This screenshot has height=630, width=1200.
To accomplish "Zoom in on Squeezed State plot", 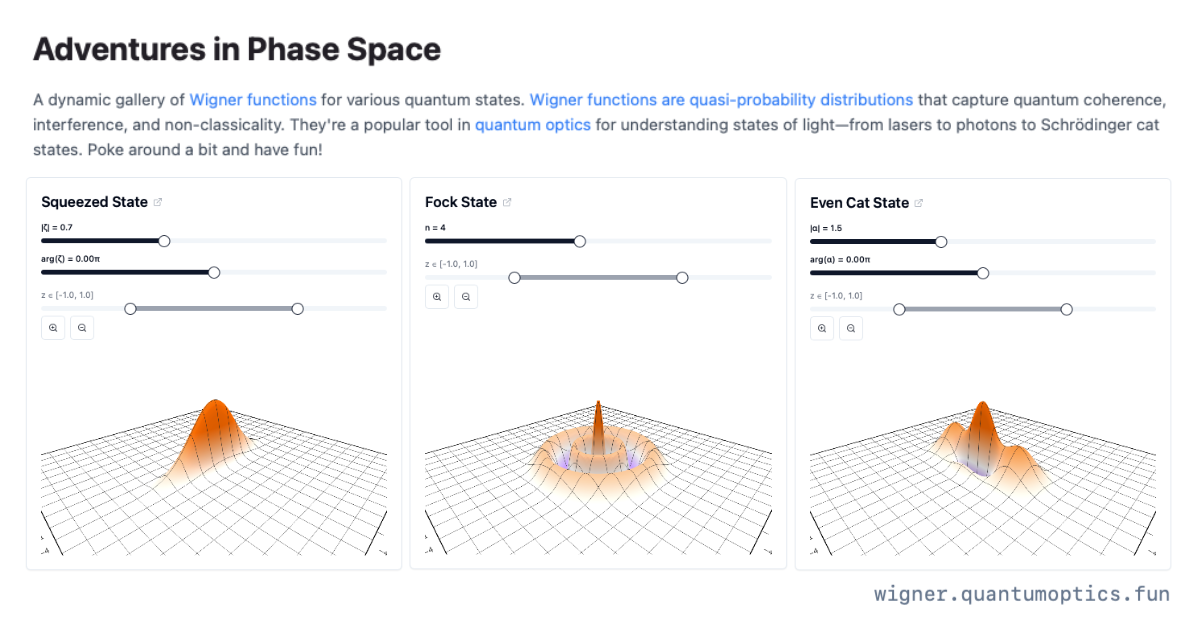I will click(53, 327).
